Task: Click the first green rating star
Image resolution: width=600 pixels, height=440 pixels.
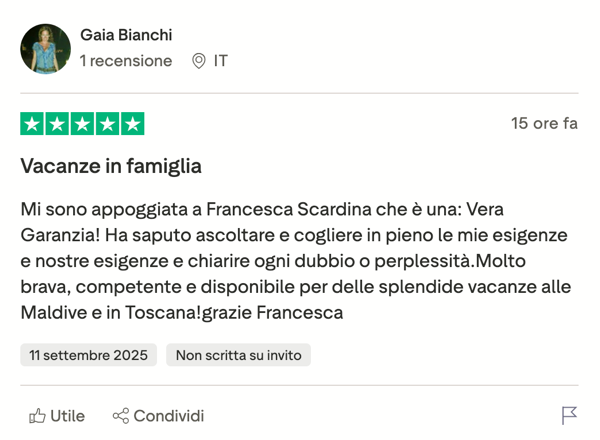Action: 32,124
